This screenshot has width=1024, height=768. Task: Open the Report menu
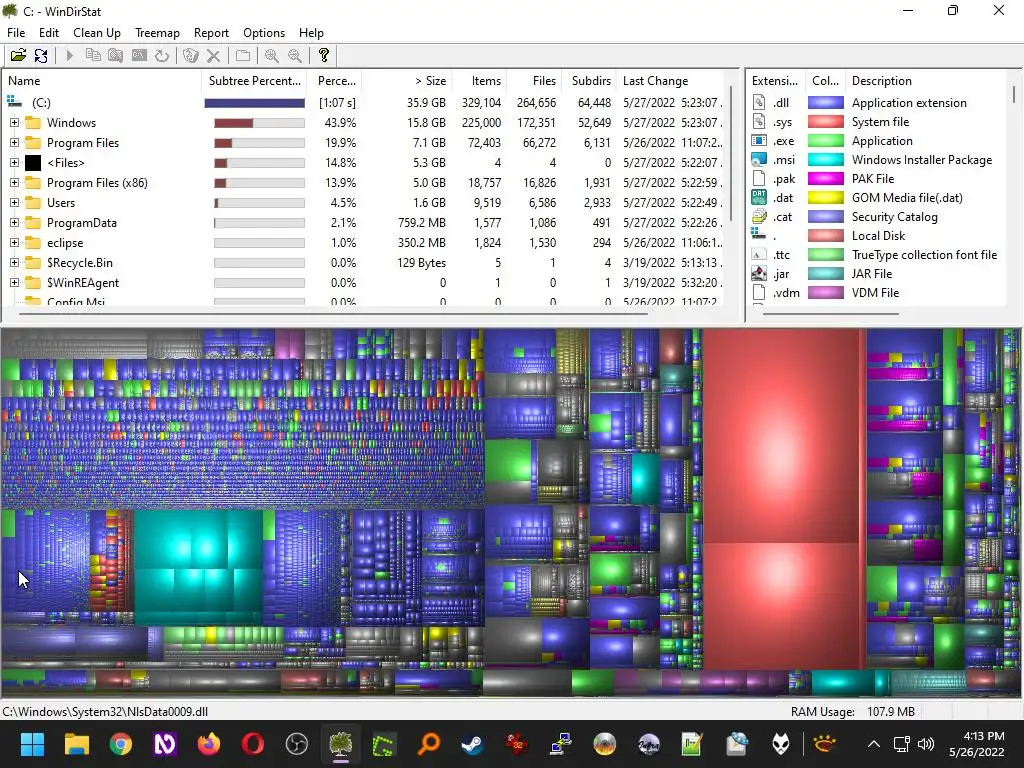tap(211, 33)
